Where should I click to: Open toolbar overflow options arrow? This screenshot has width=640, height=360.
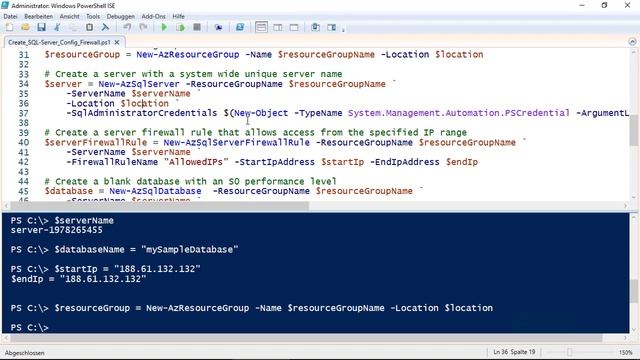click(343, 29)
